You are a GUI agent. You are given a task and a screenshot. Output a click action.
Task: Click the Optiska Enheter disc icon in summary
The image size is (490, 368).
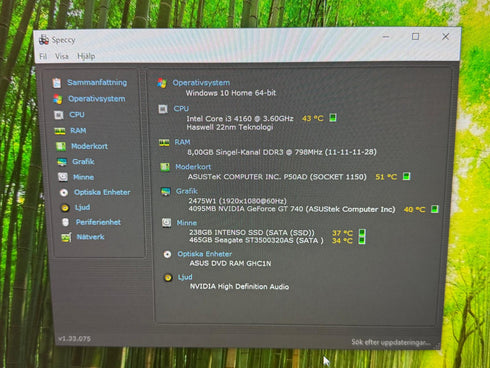pos(167,254)
